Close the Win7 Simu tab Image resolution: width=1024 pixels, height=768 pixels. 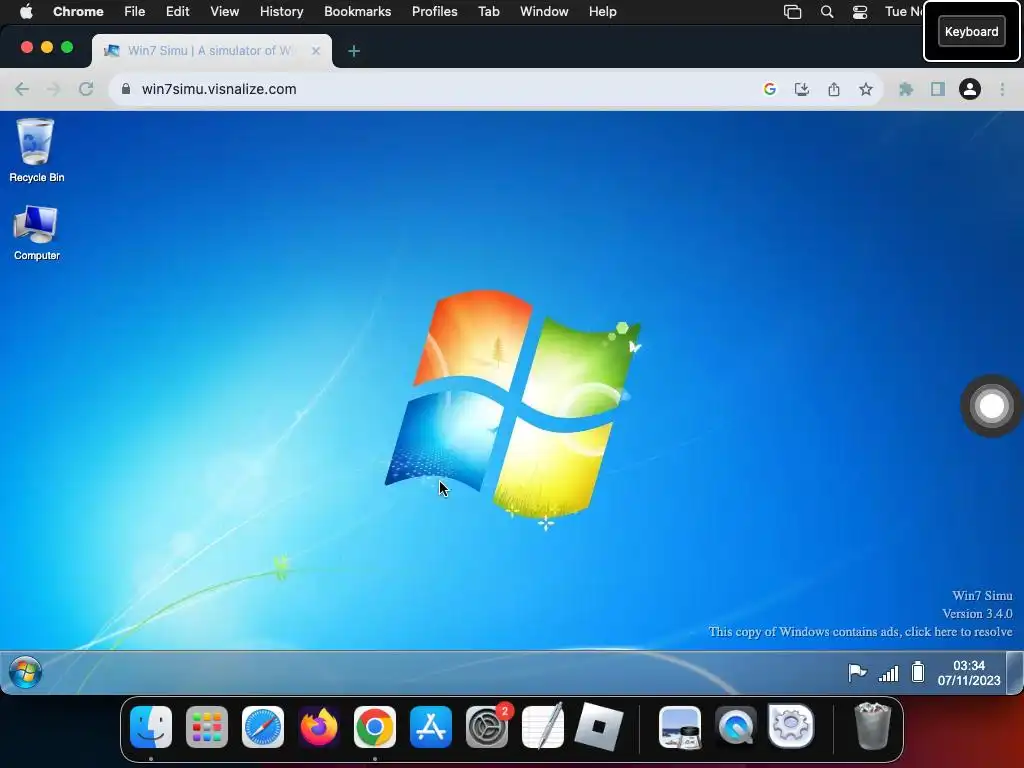coord(316,51)
